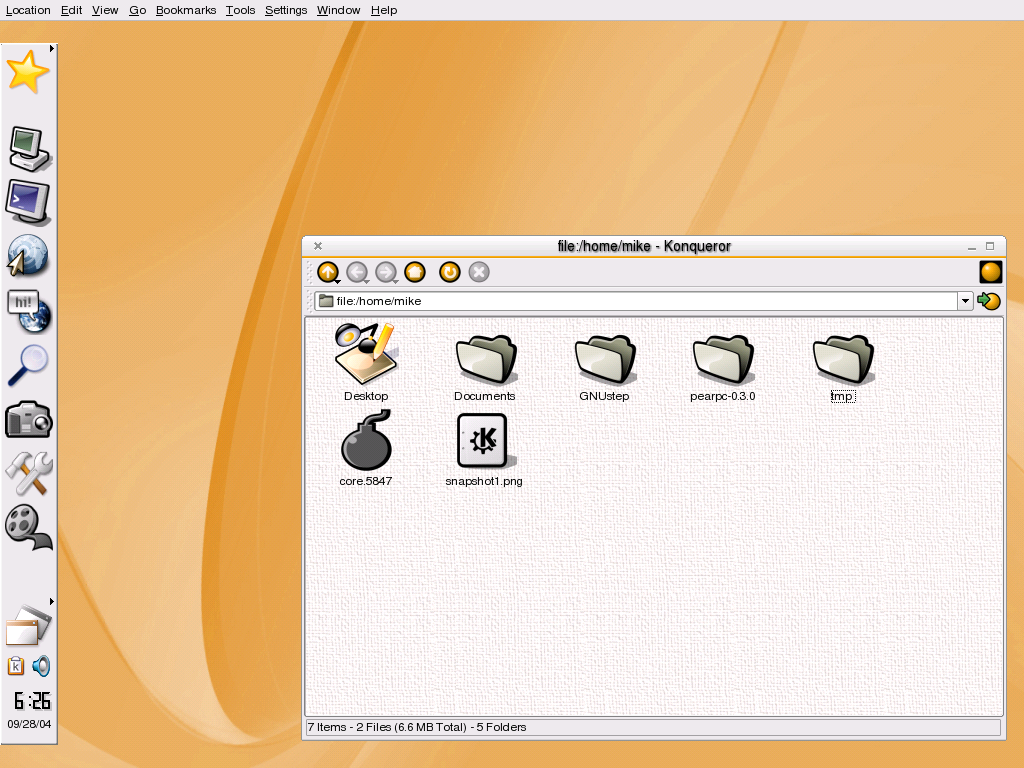Click the Go button beside location bar

[989, 300]
